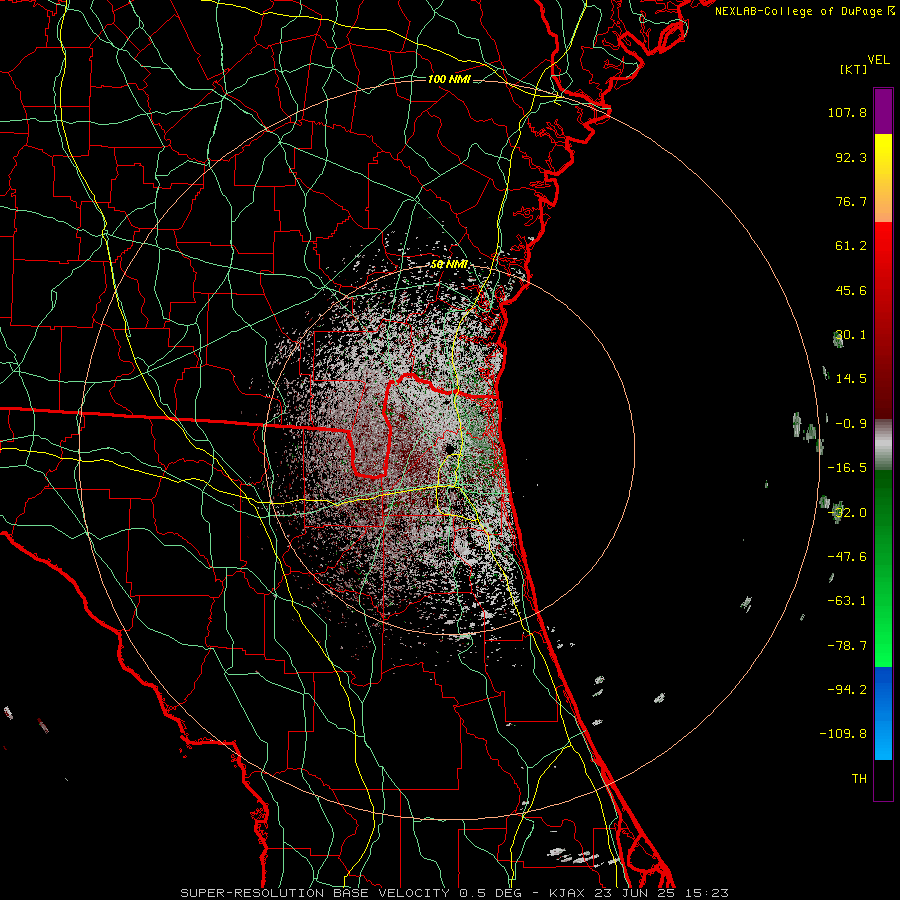Click the 50 NMI range ring label
900x900 pixels.
pos(449,265)
